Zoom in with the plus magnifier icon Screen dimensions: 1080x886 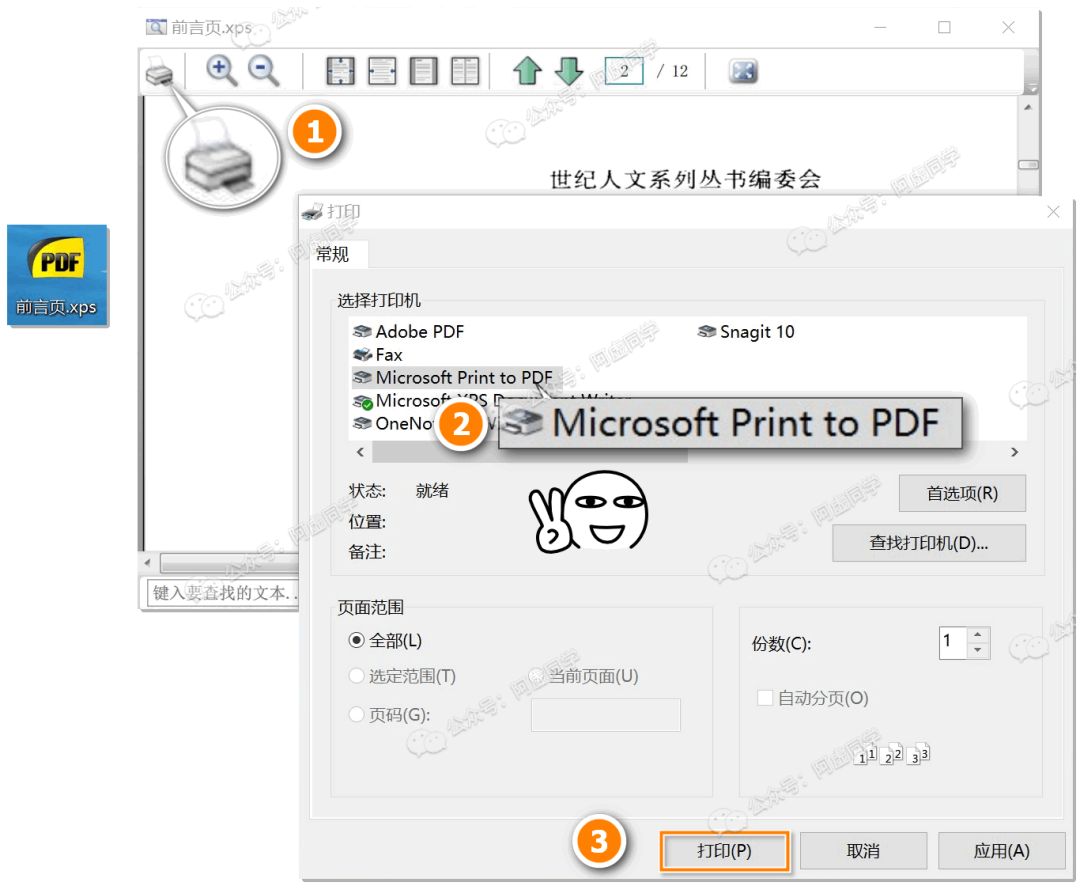[x=221, y=71]
